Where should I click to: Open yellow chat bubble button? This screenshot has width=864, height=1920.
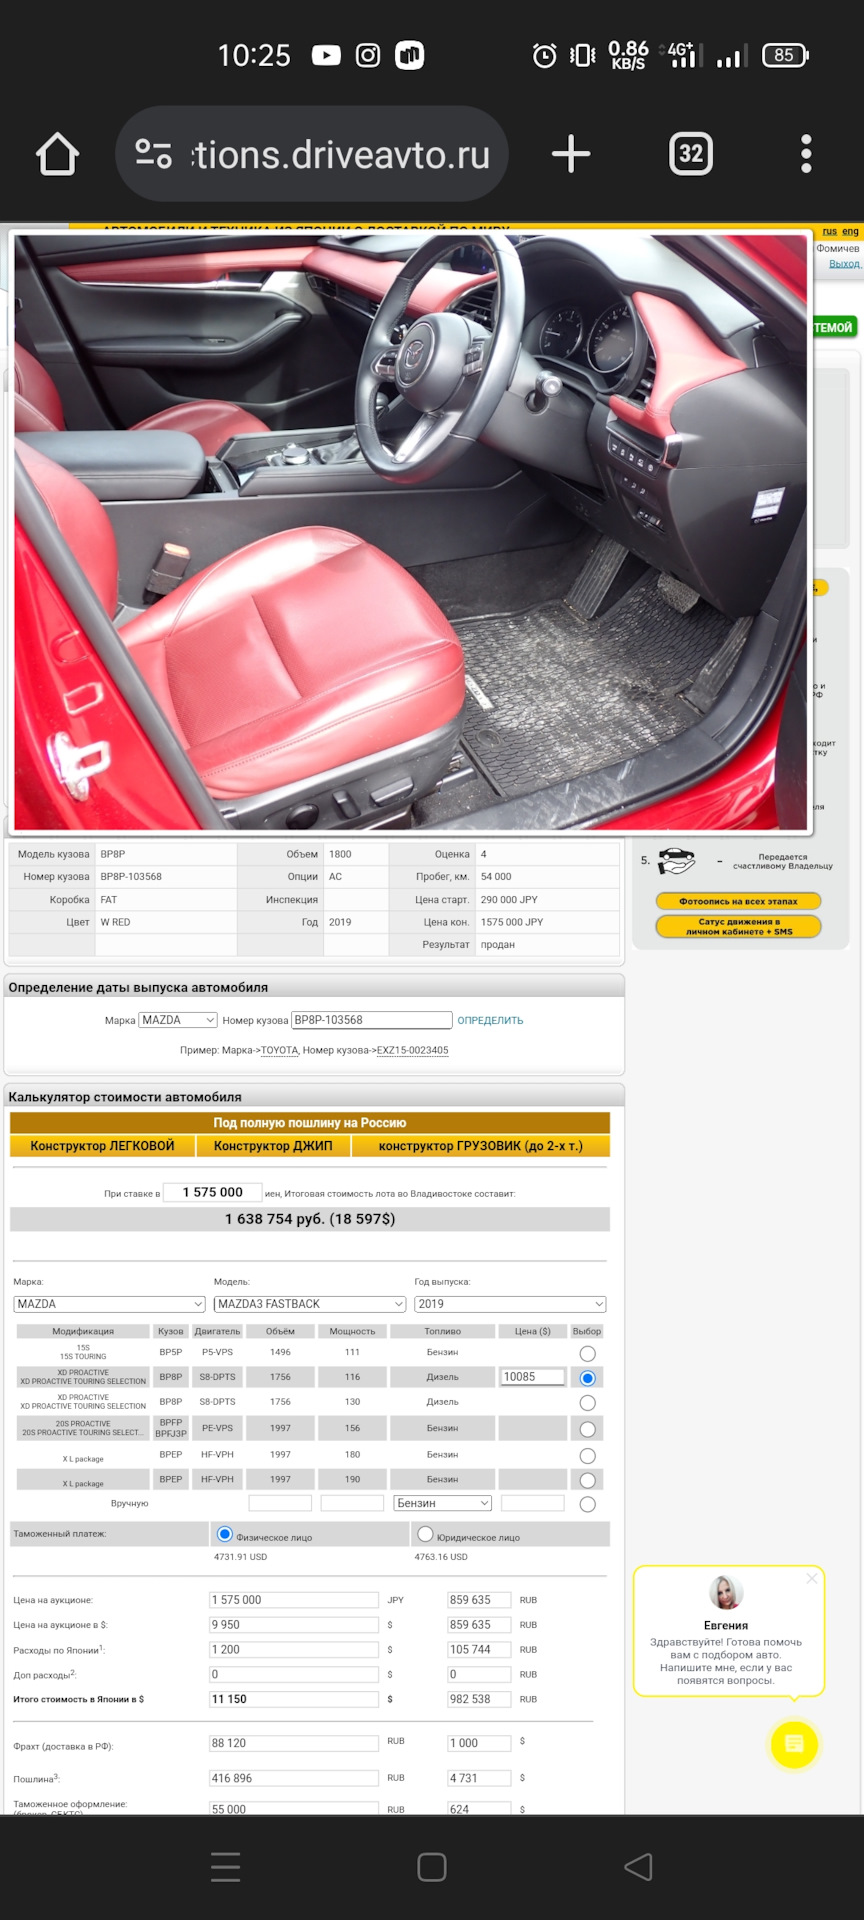click(794, 1744)
